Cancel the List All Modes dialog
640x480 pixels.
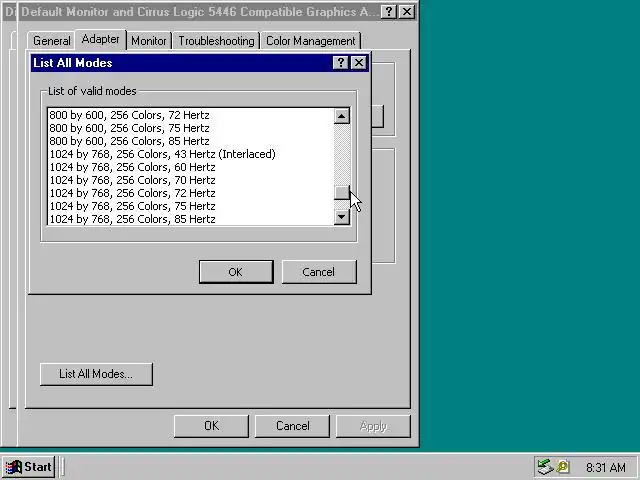(x=319, y=272)
